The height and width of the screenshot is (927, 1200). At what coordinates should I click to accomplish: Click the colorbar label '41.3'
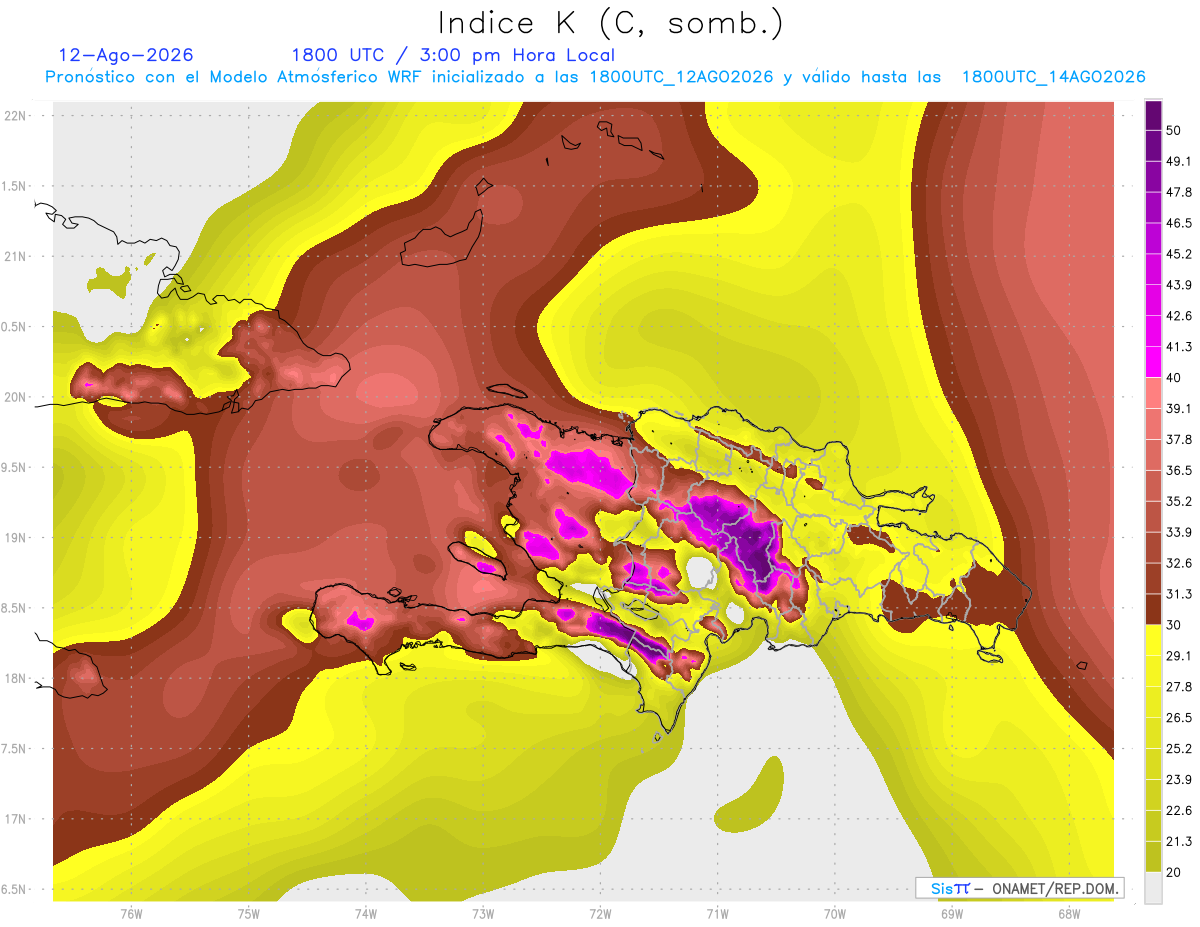(x=1179, y=347)
